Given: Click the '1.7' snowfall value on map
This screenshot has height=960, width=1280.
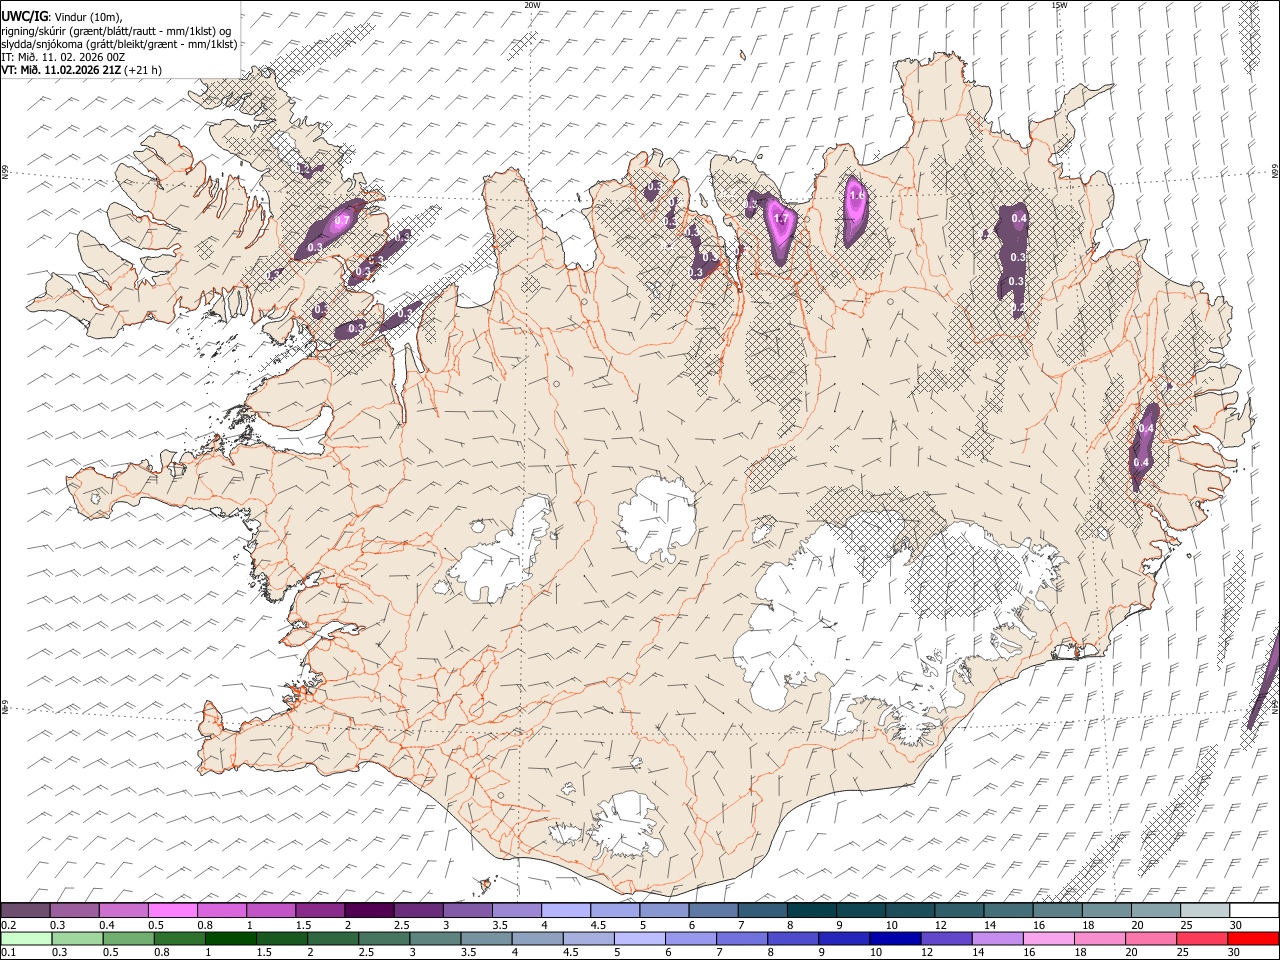Looking at the screenshot, I should click(x=782, y=219).
